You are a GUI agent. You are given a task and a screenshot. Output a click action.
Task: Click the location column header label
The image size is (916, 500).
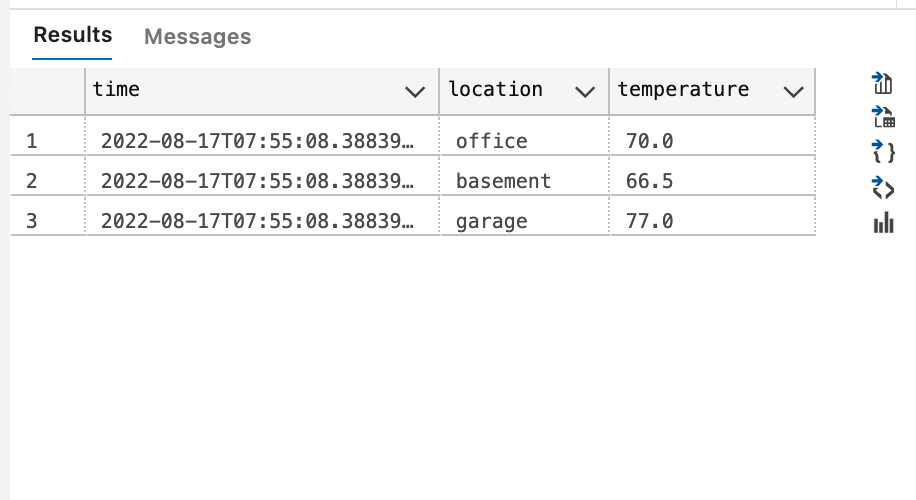tap(496, 89)
